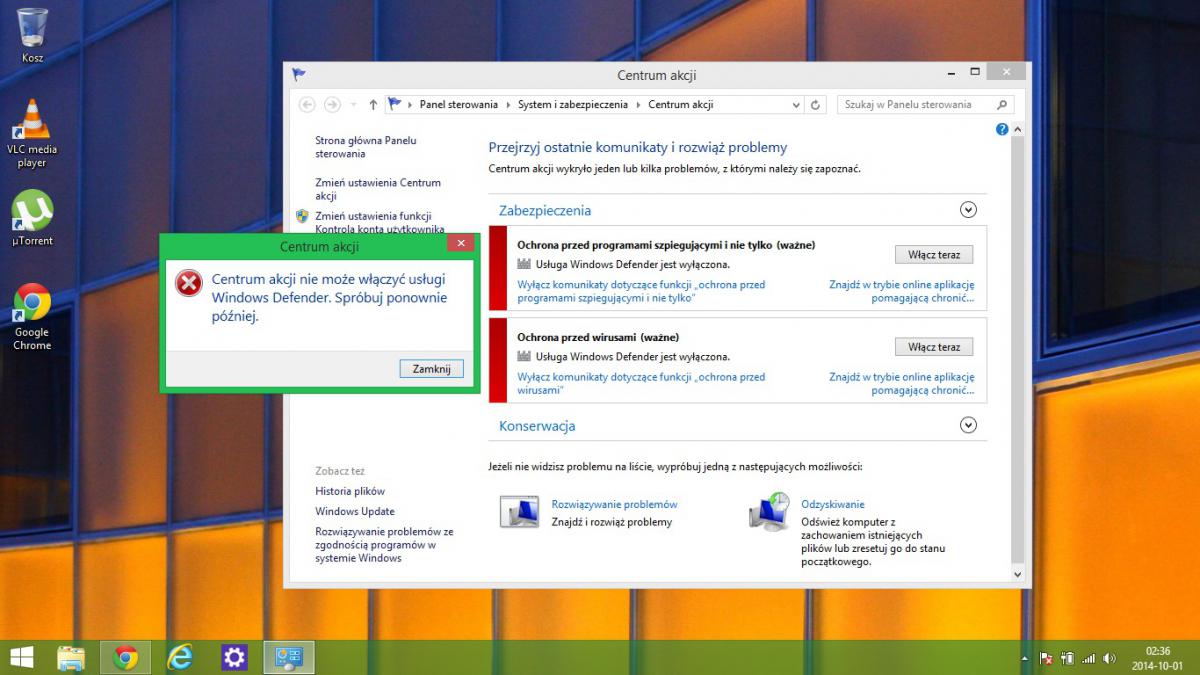
Task: Click the Zabezpieczenia section heading
Action: 545,210
